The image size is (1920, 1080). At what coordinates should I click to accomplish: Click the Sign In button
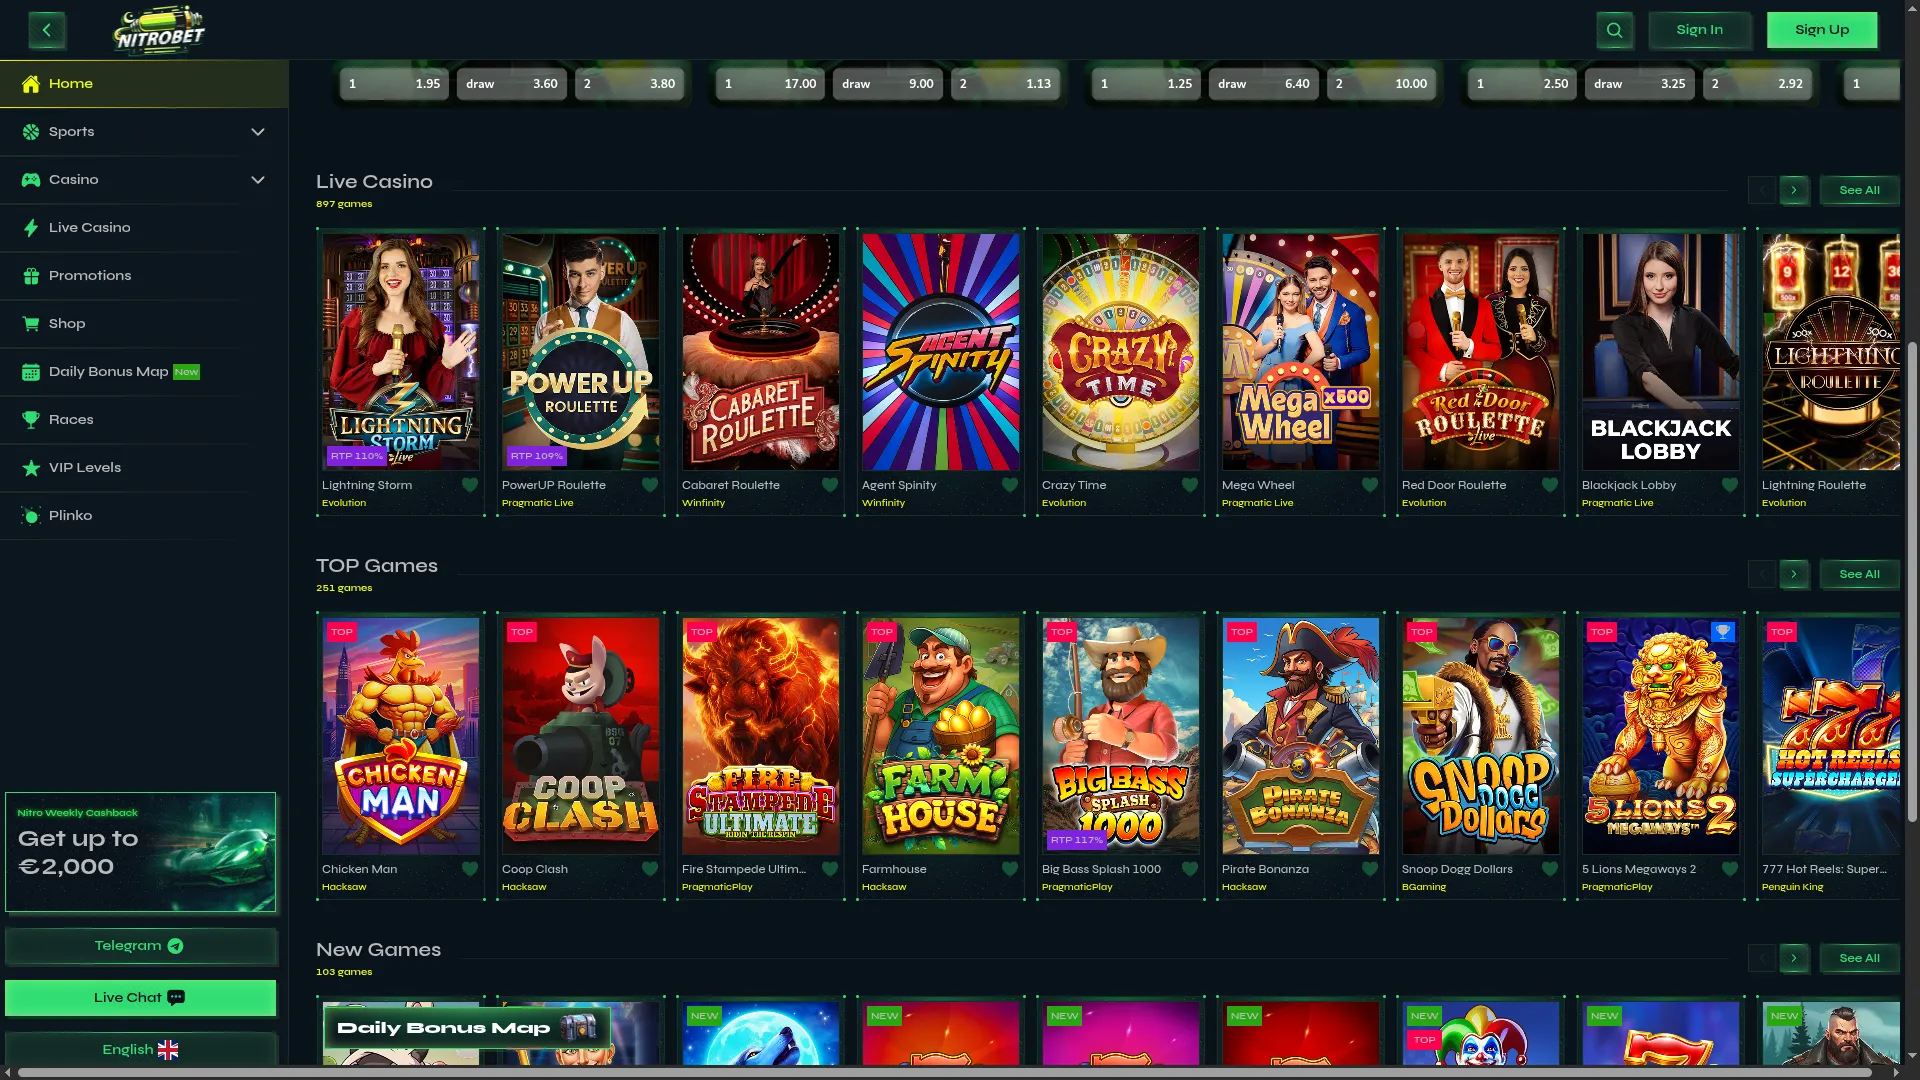point(1699,30)
